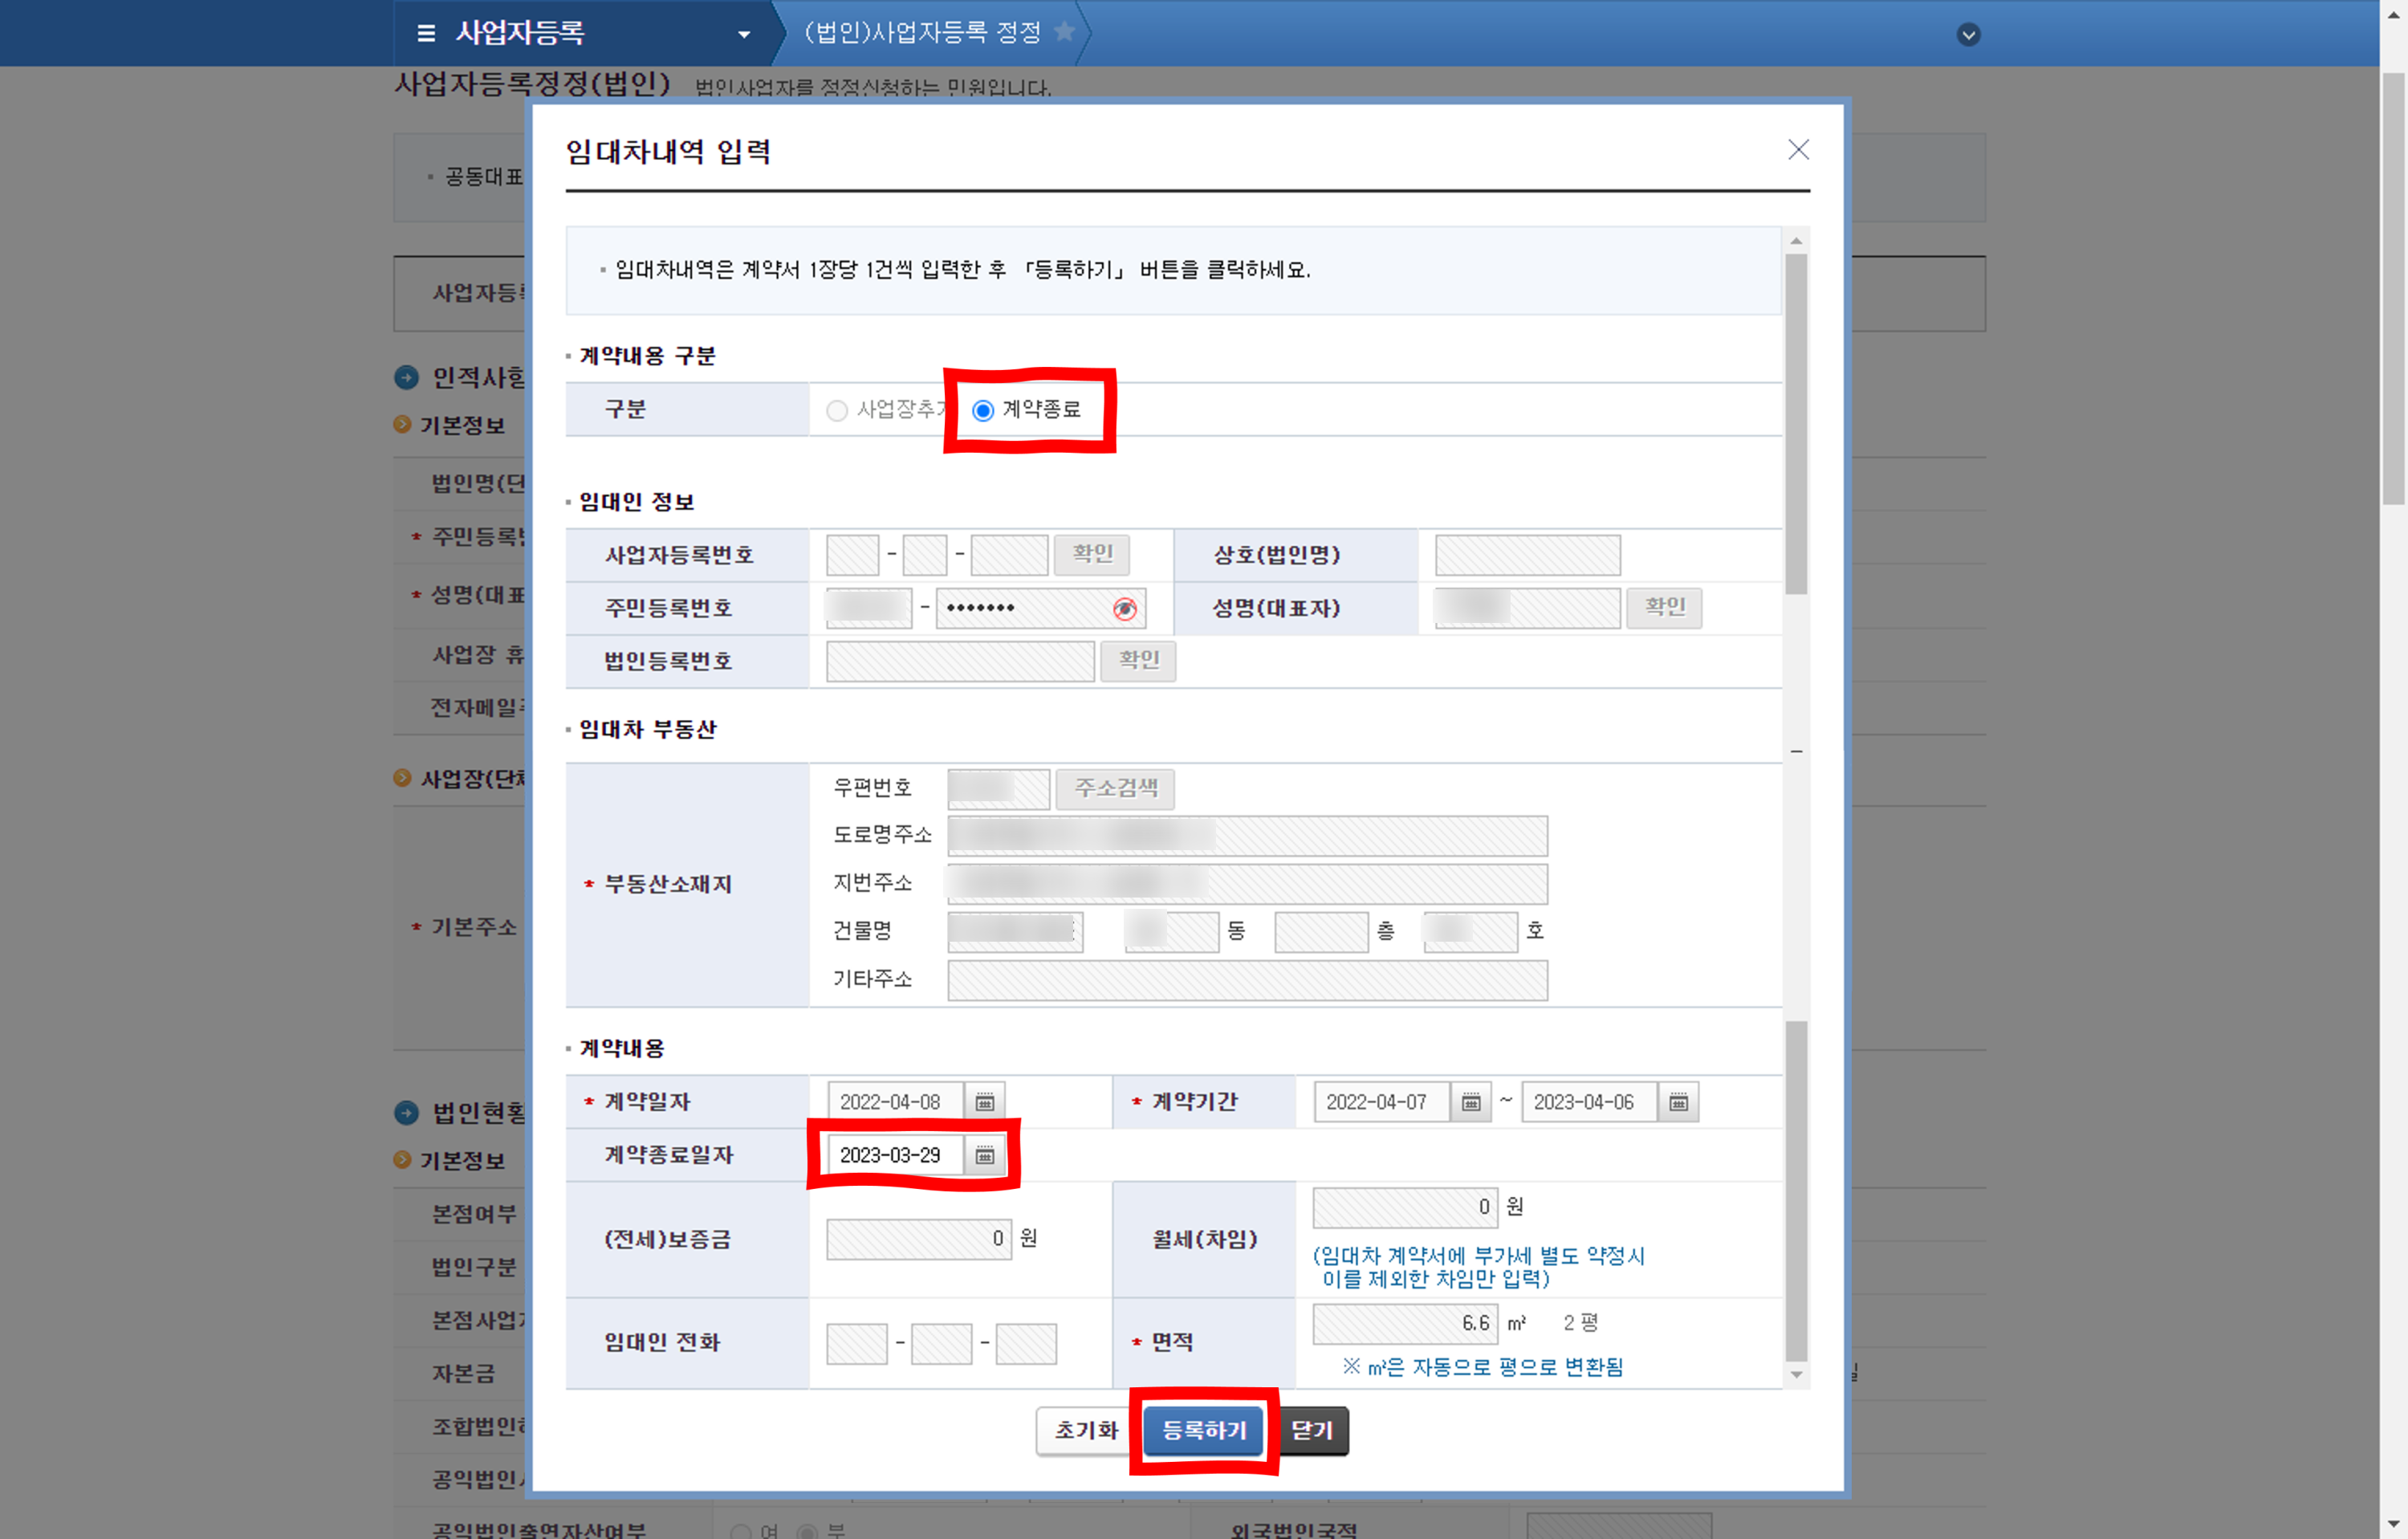Click the 주소검색 address search button
The image size is (2408, 1539).
coord(1115,789)
